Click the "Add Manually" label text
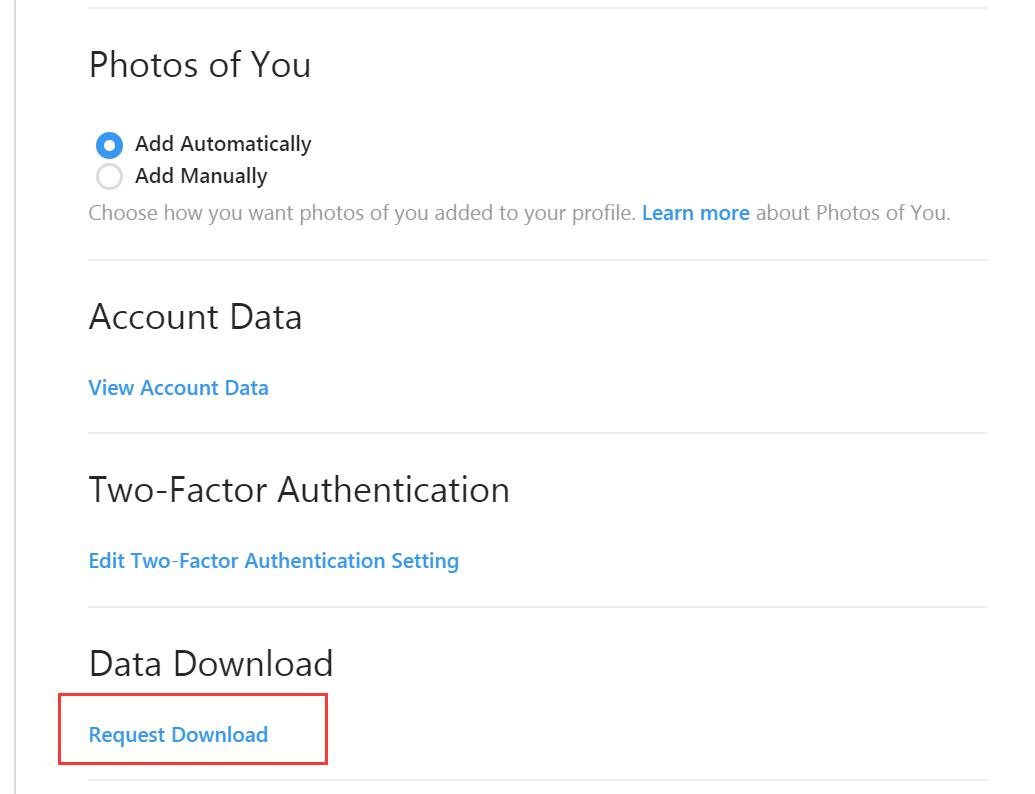Screen dimensions: 1035x794 pos(201,176)
